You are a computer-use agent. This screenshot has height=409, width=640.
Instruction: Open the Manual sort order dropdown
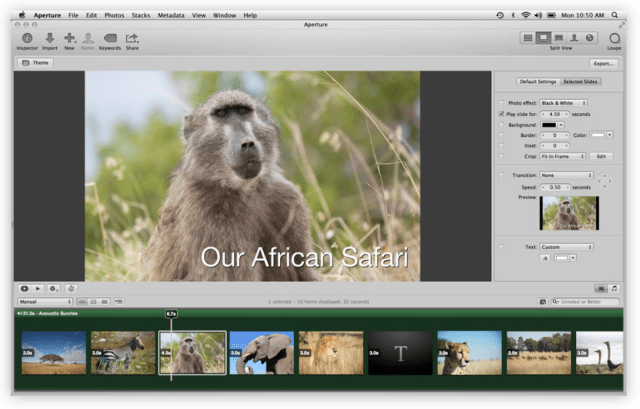(45, 302)
